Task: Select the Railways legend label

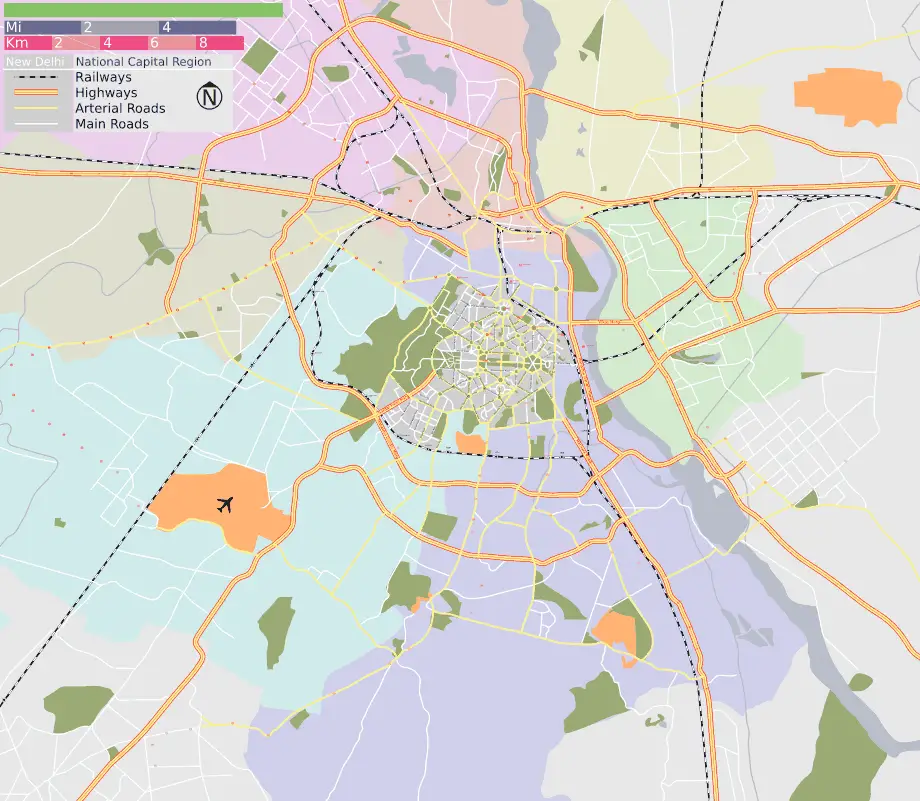Action: tap(103, 78)
